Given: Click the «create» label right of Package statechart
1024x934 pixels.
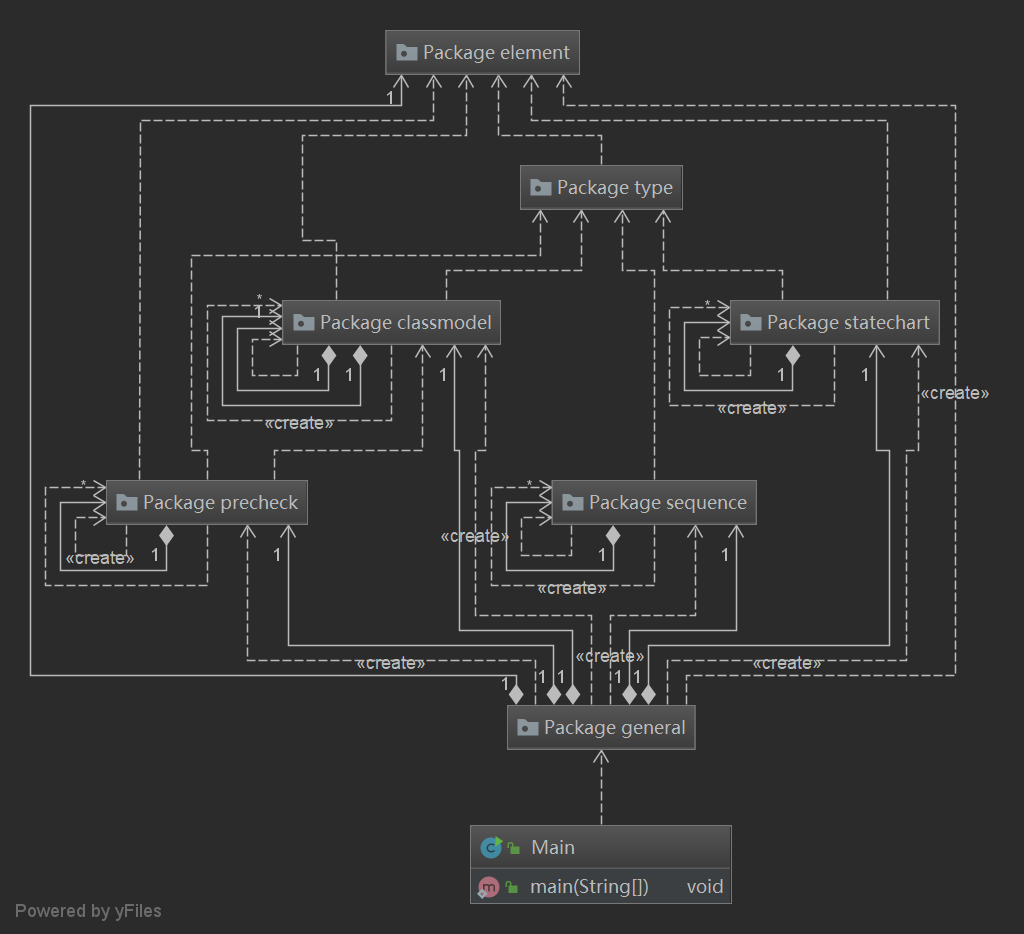Looking at the screenshot, I should click(x=954, y=393).
